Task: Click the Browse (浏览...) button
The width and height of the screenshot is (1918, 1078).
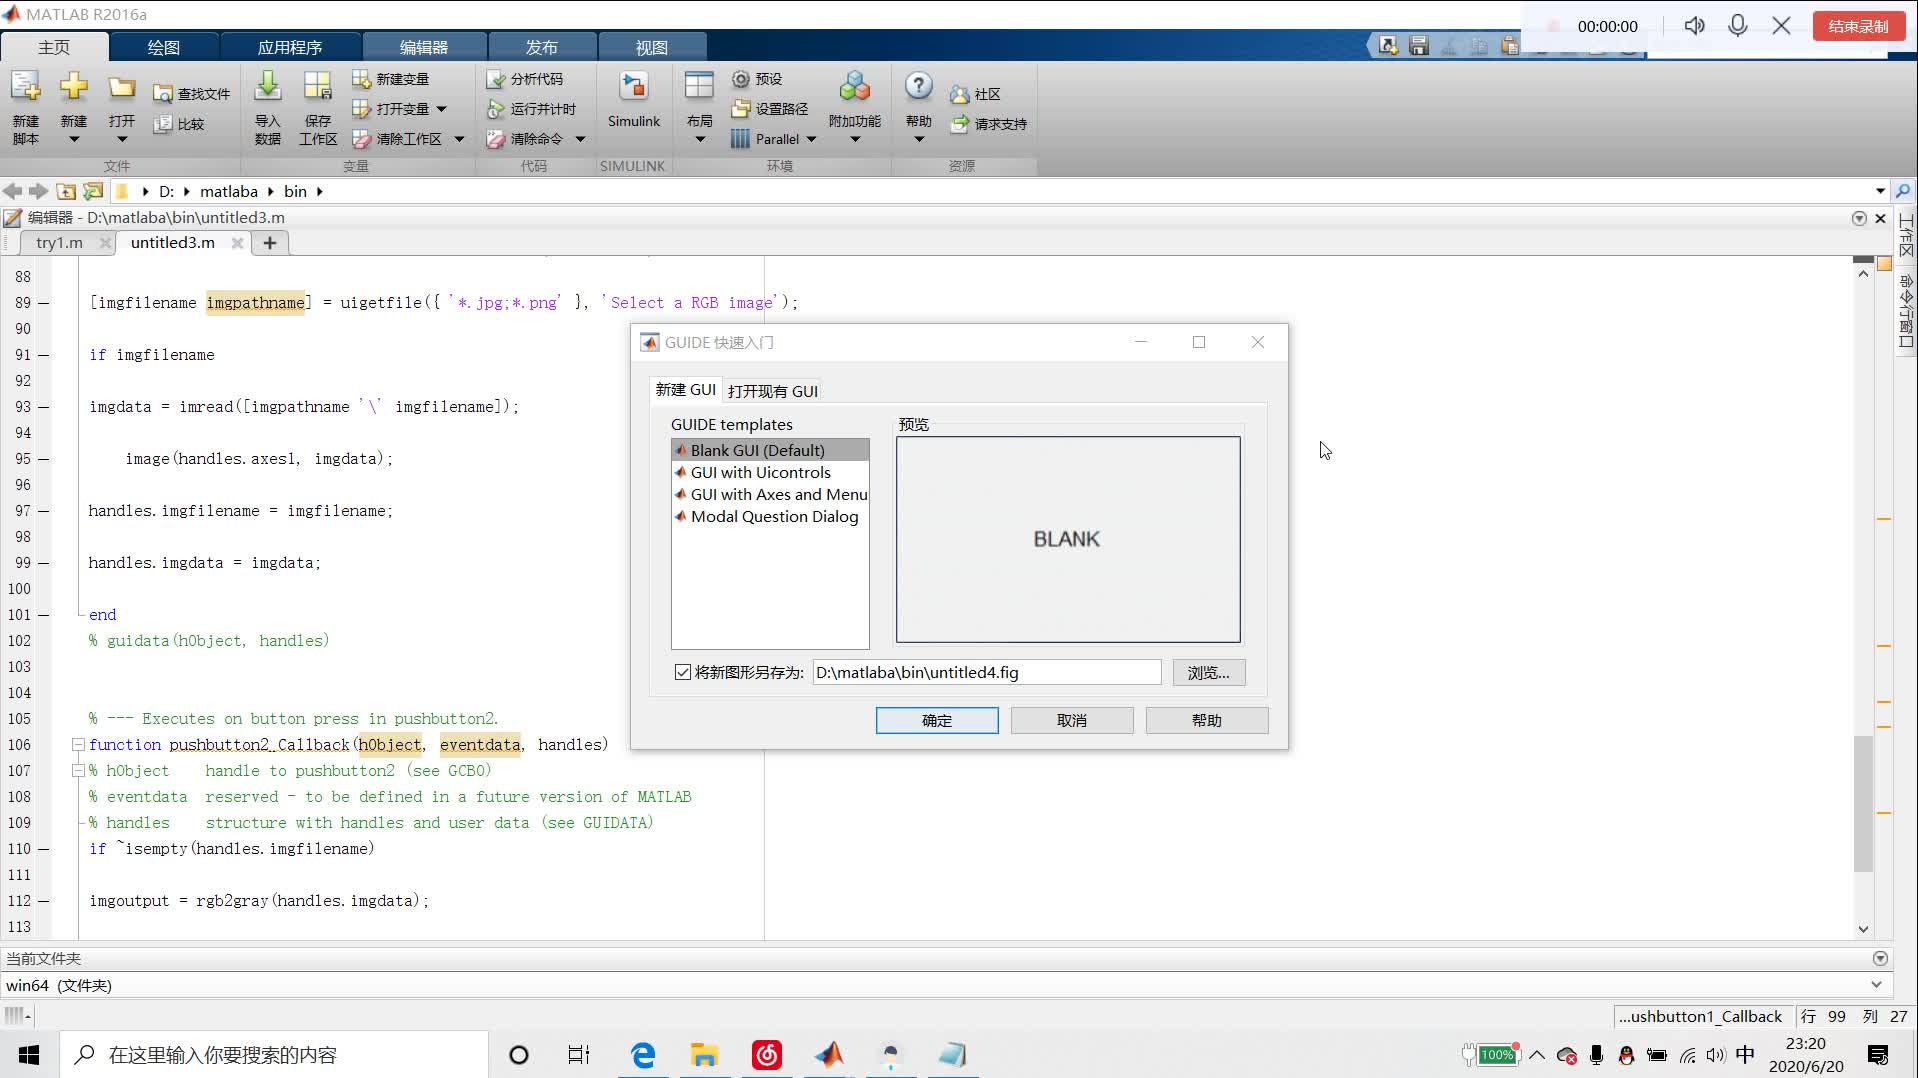Action: 1208,672
